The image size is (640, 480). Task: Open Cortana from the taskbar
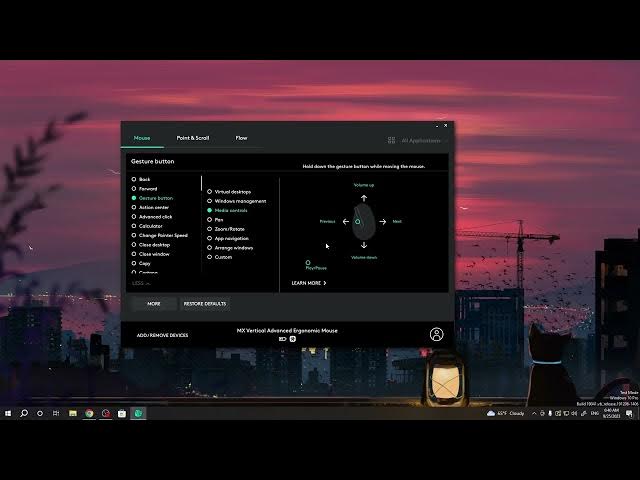pos(40,413)
